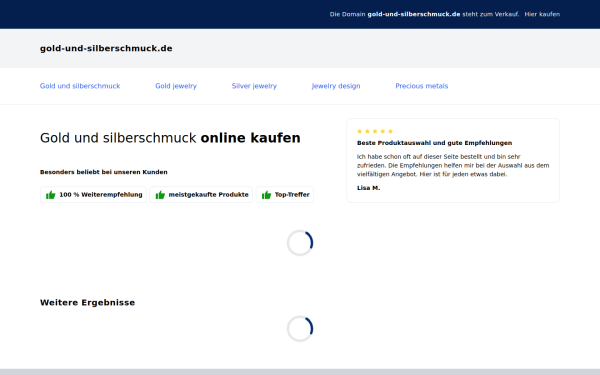Click the five-star rating in review card
600x375 pixels.
pyautogui.click(x=375, y=131)
